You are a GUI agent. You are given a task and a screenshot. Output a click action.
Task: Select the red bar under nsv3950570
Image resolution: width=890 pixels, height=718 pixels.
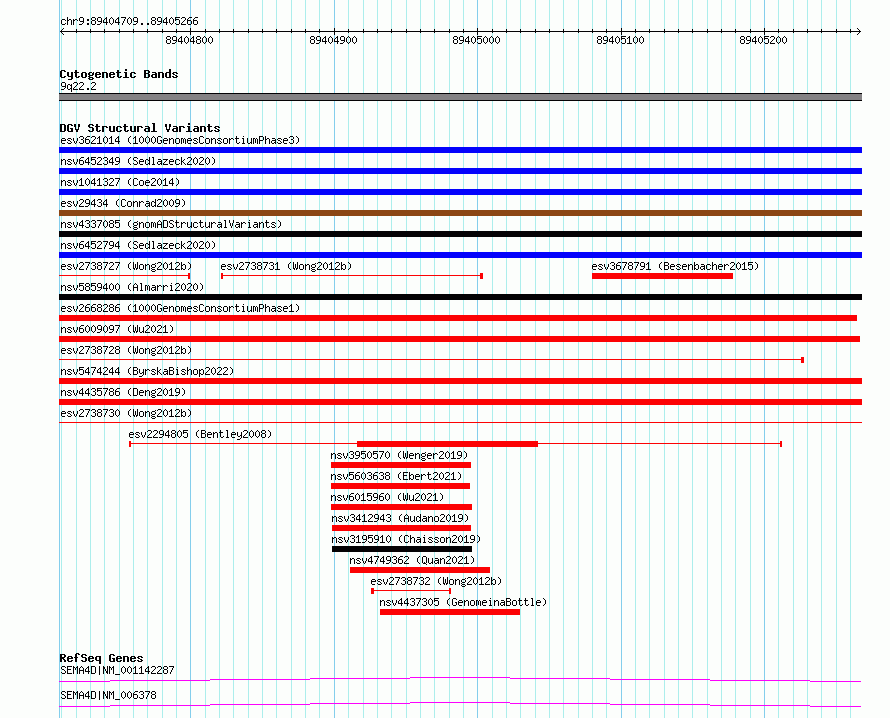401,465
